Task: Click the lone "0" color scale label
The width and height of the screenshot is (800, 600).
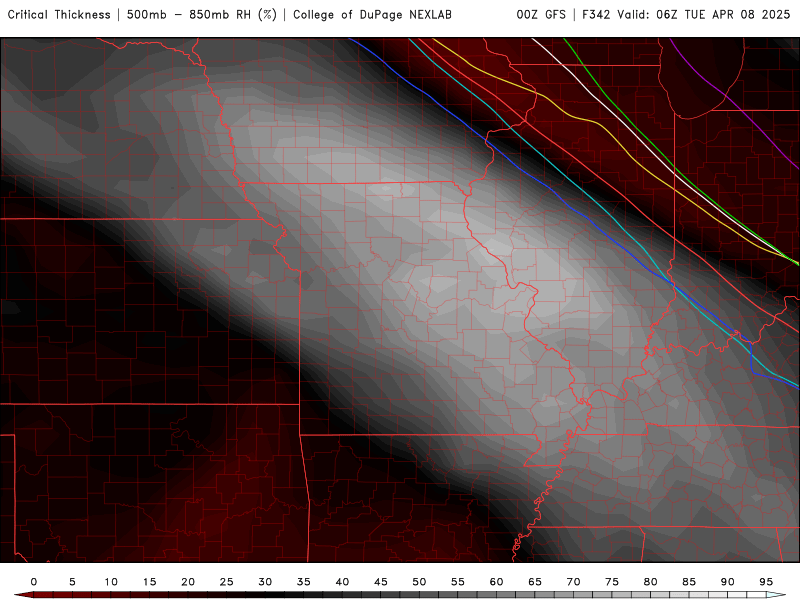Action: pos(34,582)
